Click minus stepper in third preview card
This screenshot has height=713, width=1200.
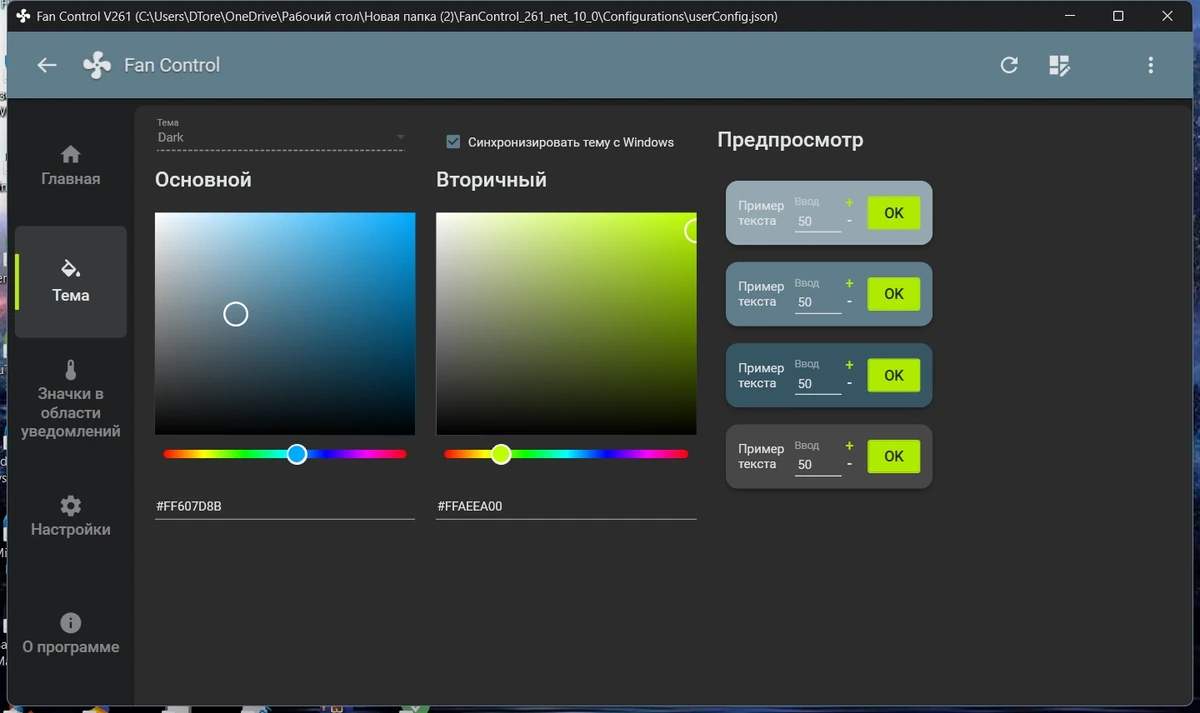click(849, 383)
